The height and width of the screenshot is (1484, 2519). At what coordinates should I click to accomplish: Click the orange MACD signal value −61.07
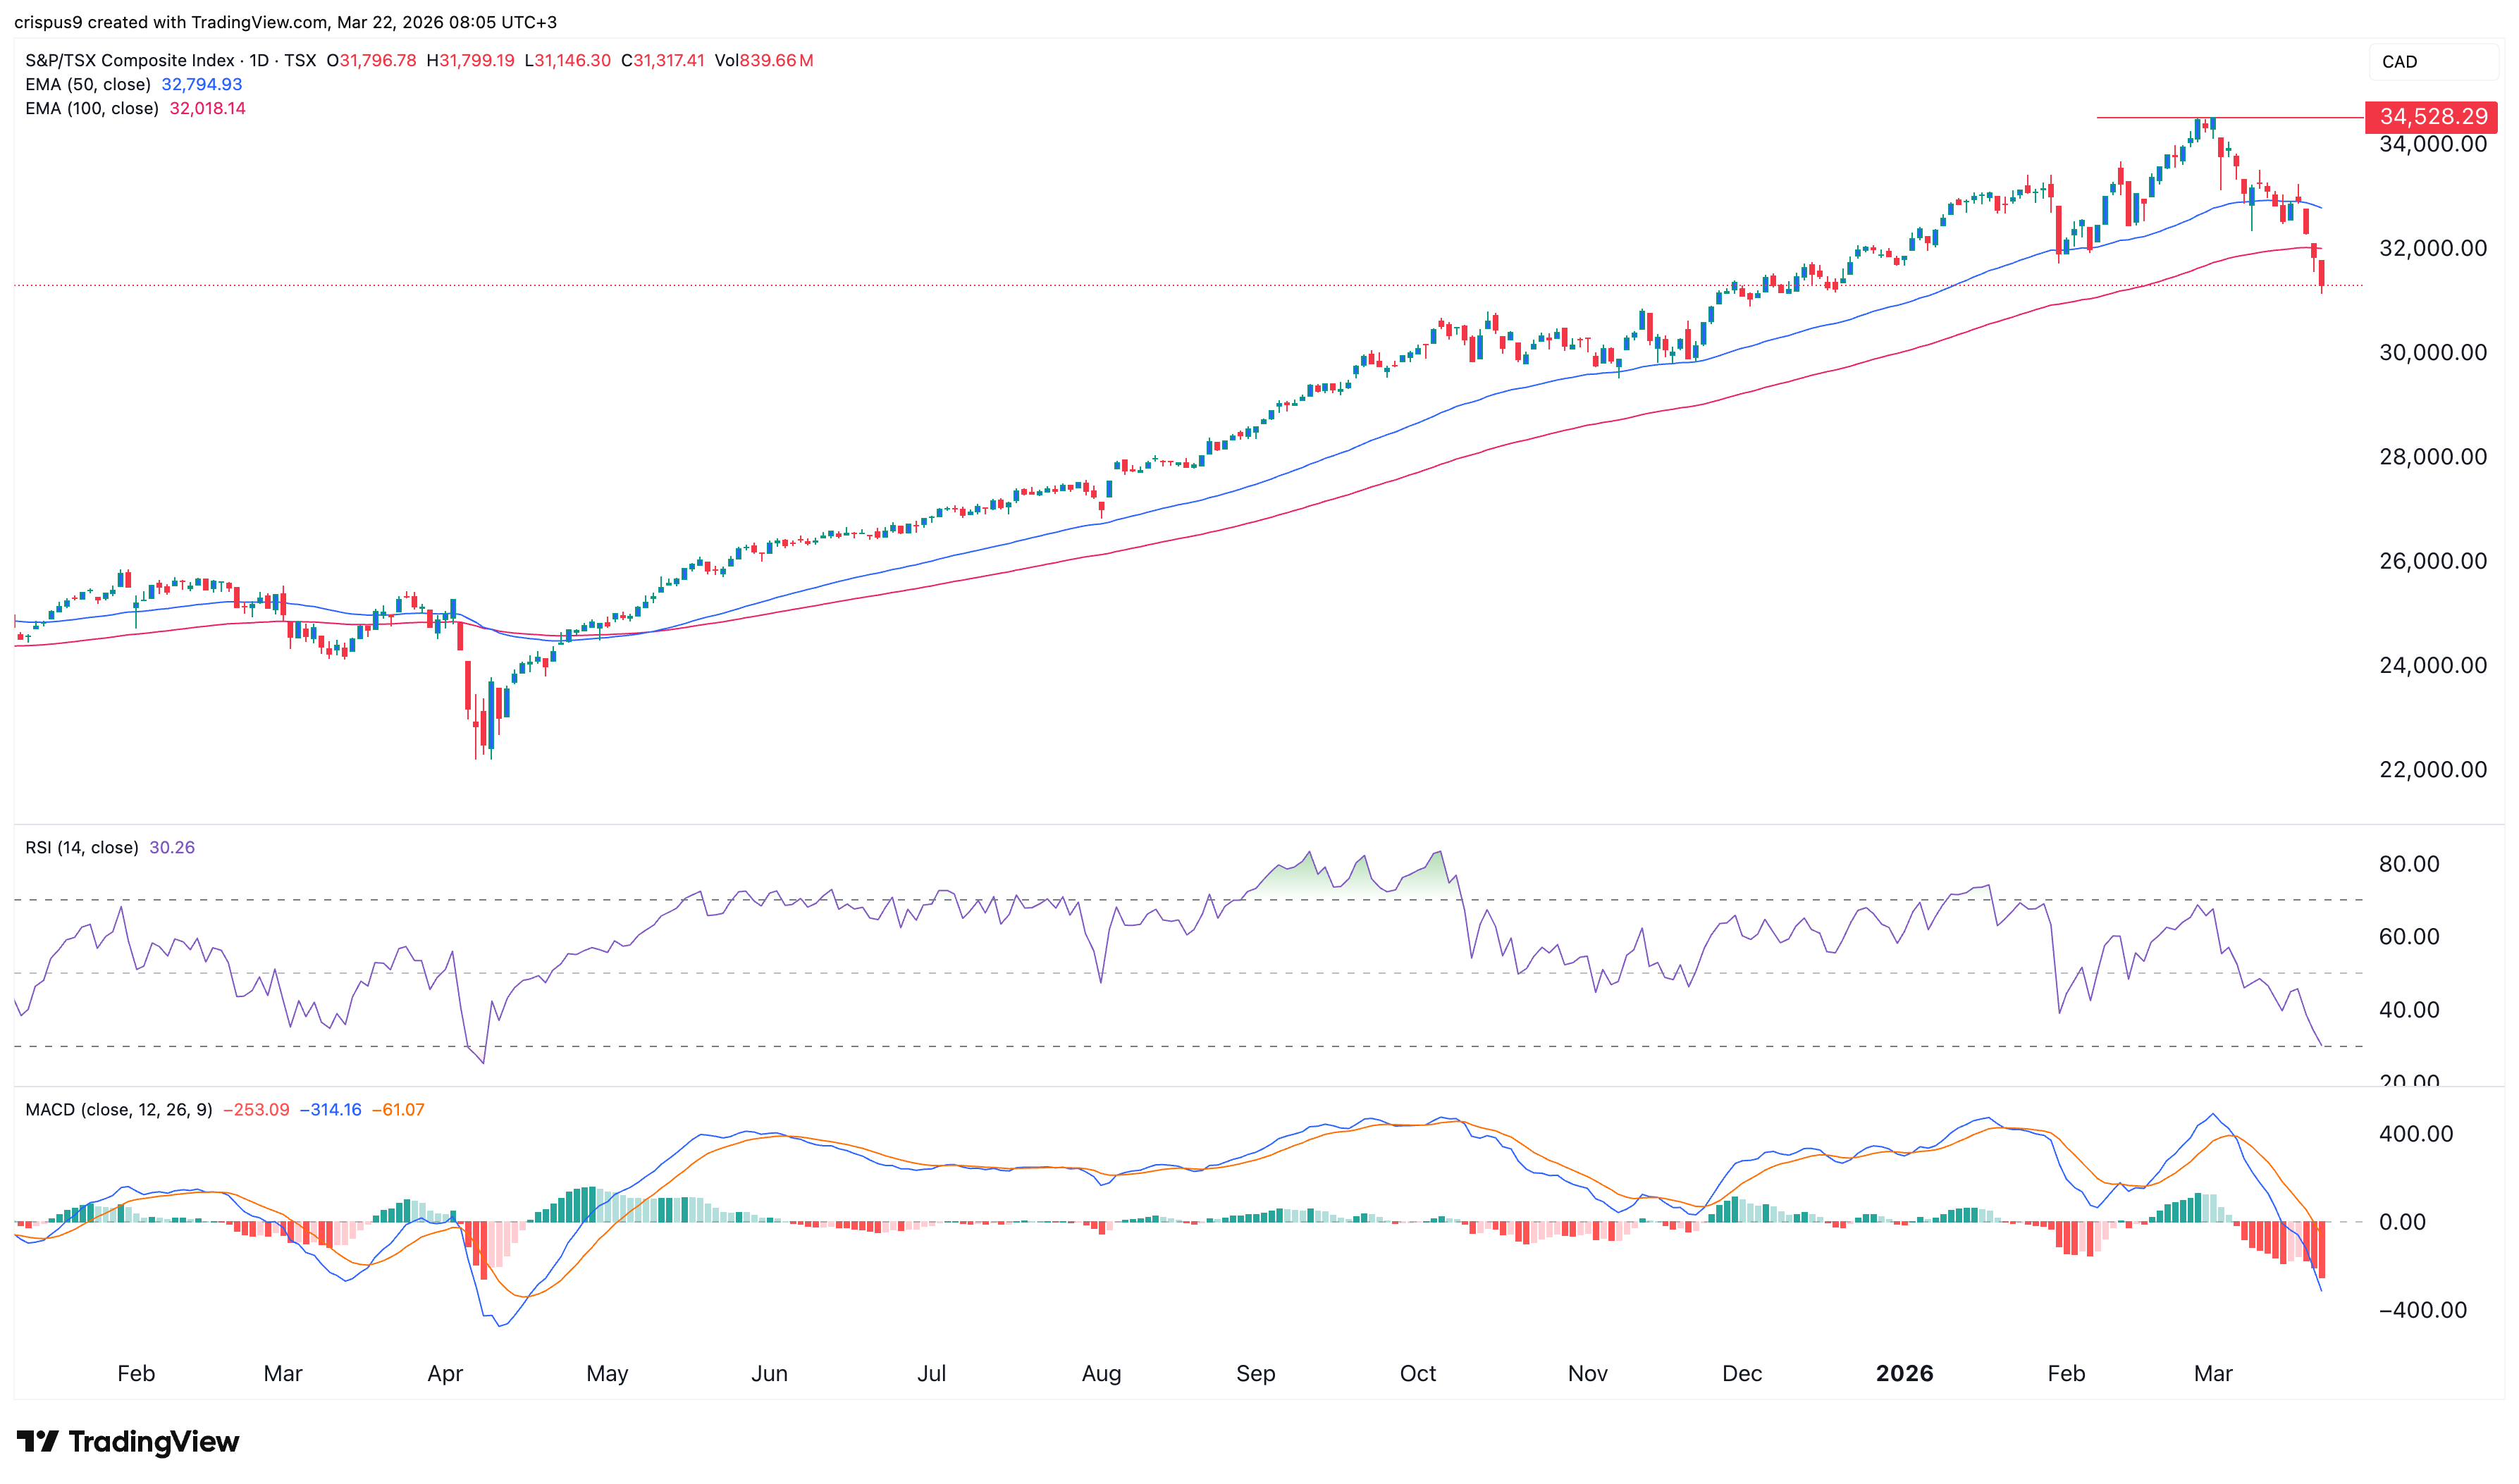click(x=398, y=1109)
